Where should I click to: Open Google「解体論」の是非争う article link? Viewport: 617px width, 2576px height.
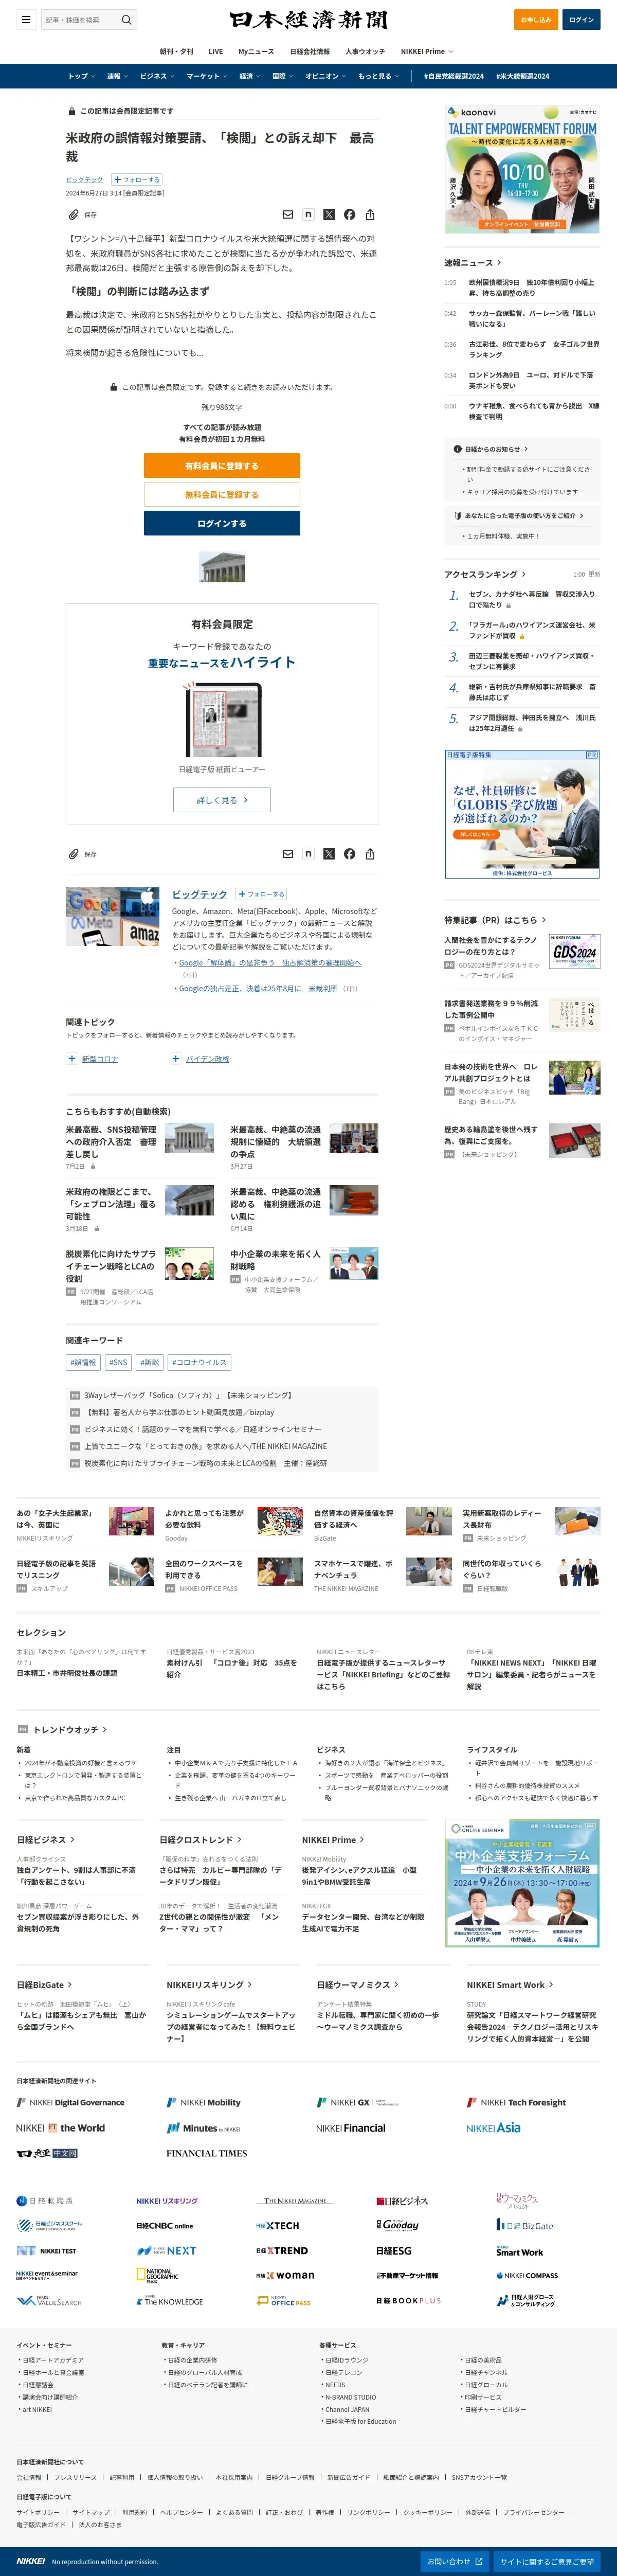click(x=270, y=963)
